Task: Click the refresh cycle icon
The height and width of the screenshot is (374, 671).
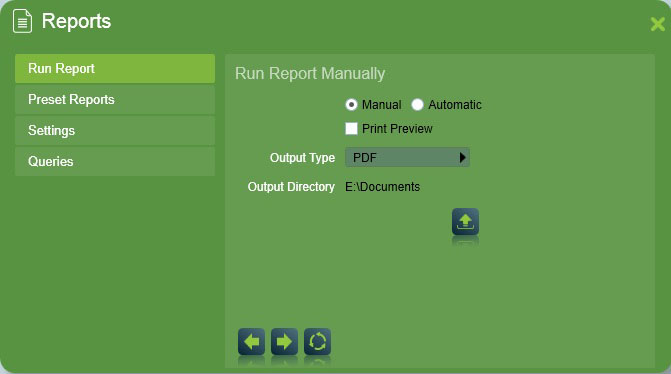Action: click(x=317, y=341)
